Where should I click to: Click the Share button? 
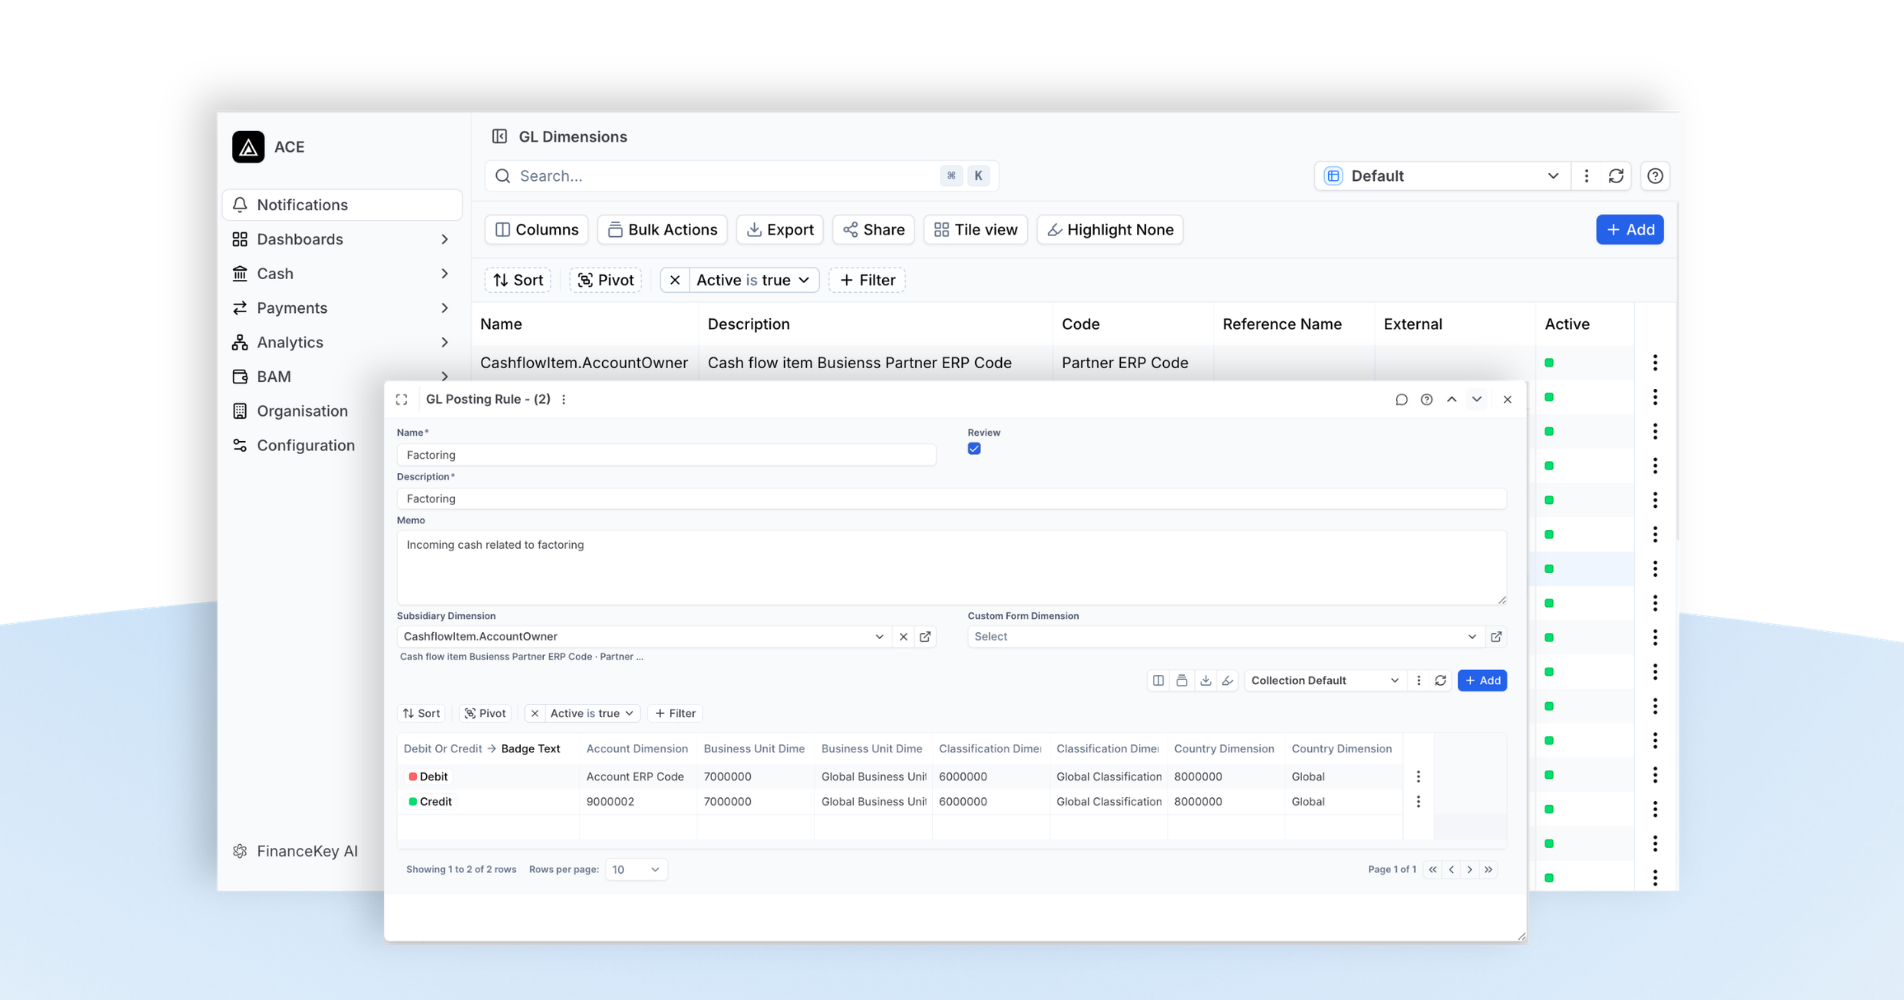point(873,230)
